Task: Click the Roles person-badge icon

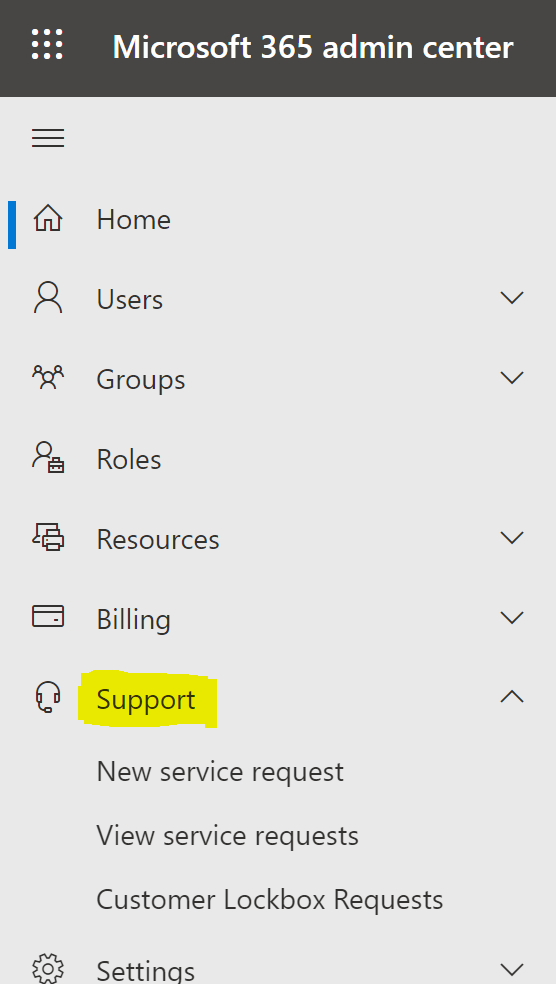Action: pyautogui.click(x=48, y=457)
